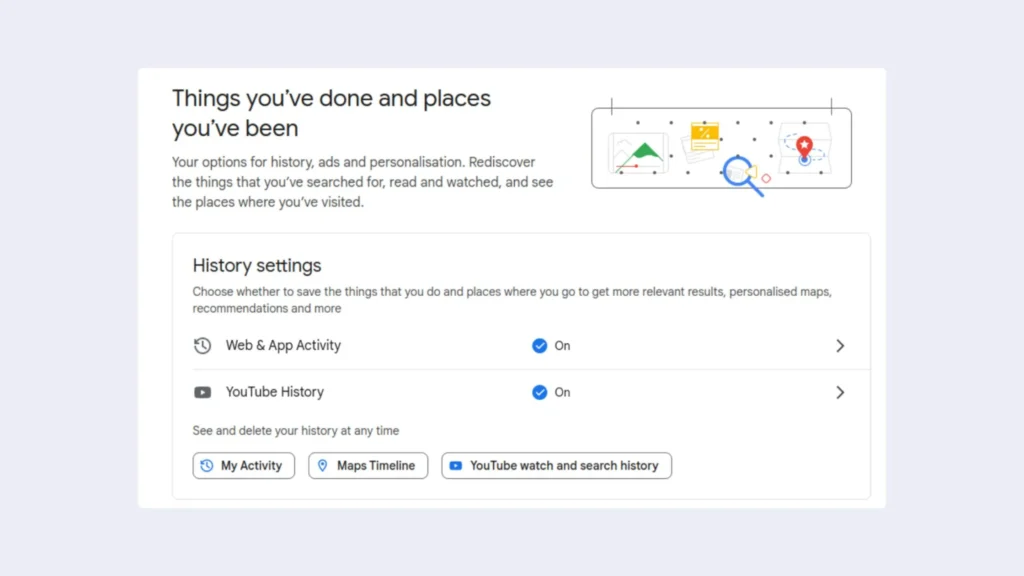Click the clock icon next to Web & App Activity
Image resolution: width=1024 pixels, height=576 pixels.
[x=202, y=345]
